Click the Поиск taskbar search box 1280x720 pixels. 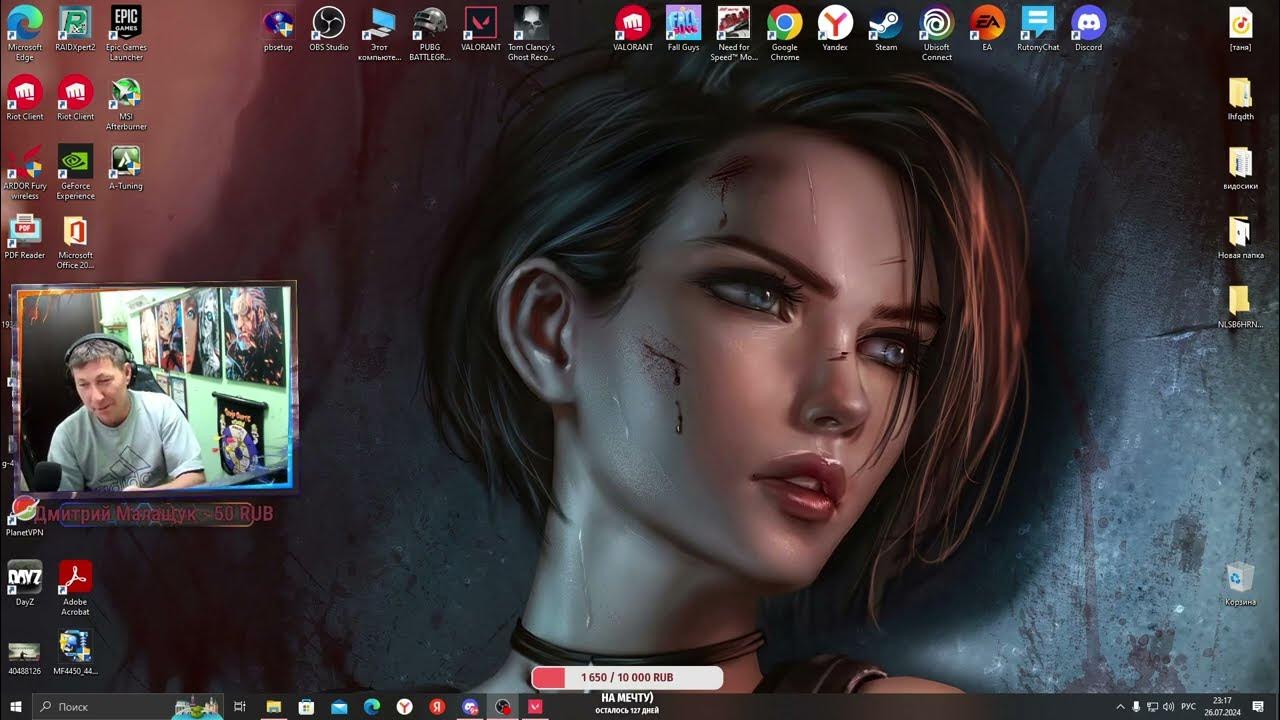point(128,707)
